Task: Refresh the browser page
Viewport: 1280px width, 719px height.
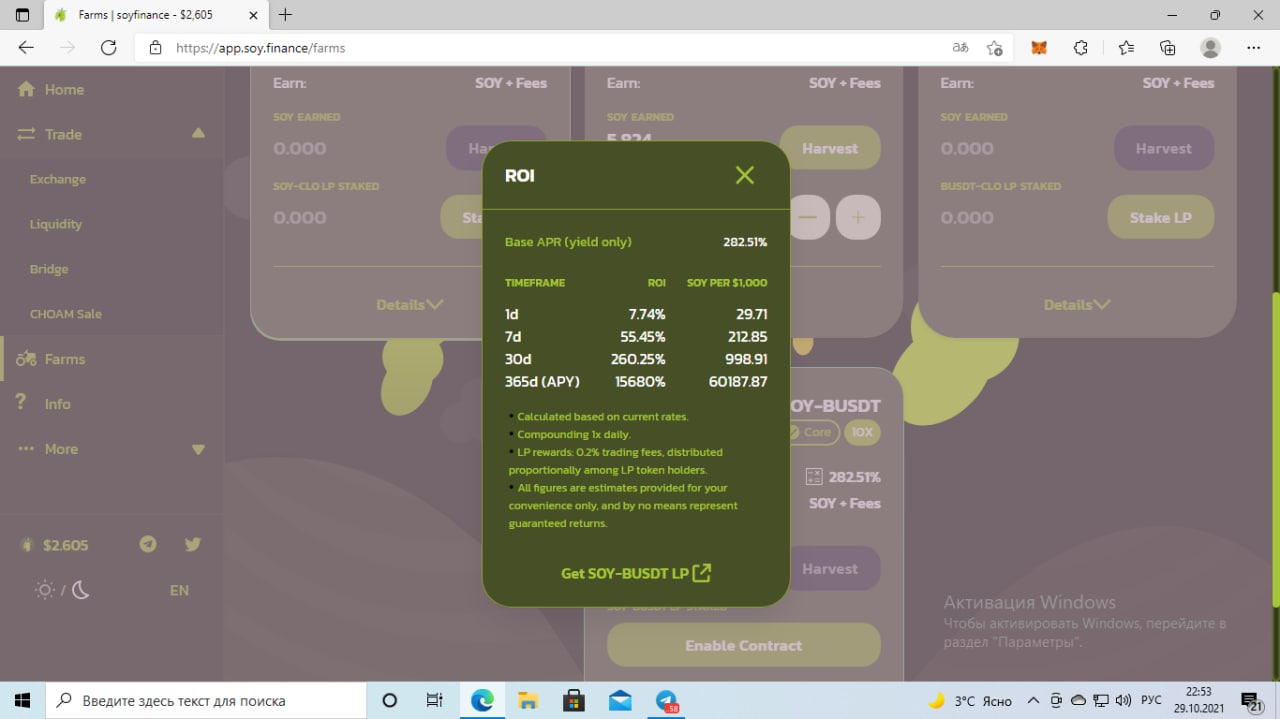Action: [109, 47]
